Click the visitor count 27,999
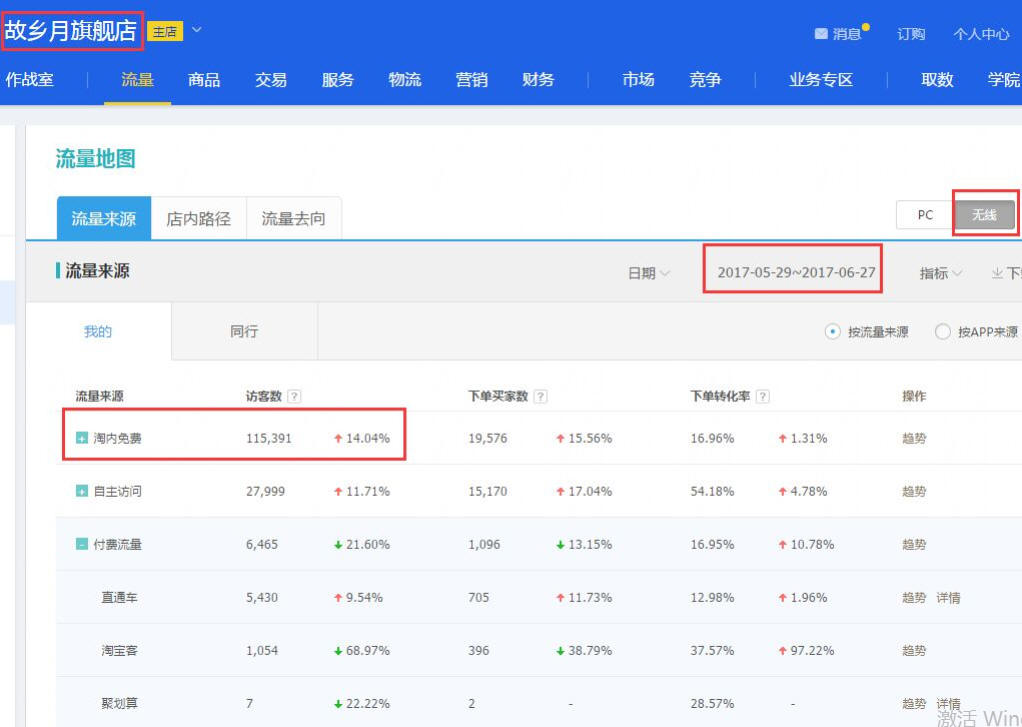The height and width of the screenshot is (727, 1022). tap(265, 491)
